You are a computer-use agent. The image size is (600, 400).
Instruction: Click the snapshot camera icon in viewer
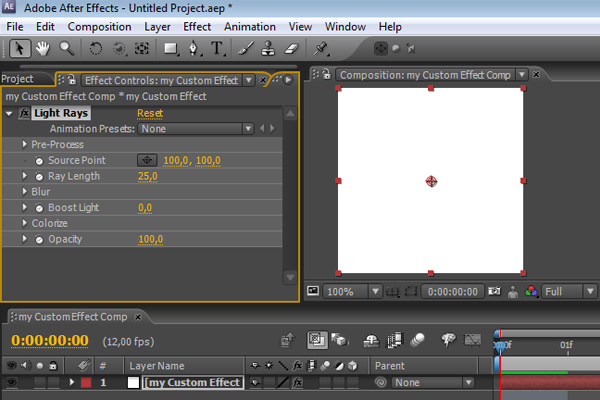[x=494, y=291]
